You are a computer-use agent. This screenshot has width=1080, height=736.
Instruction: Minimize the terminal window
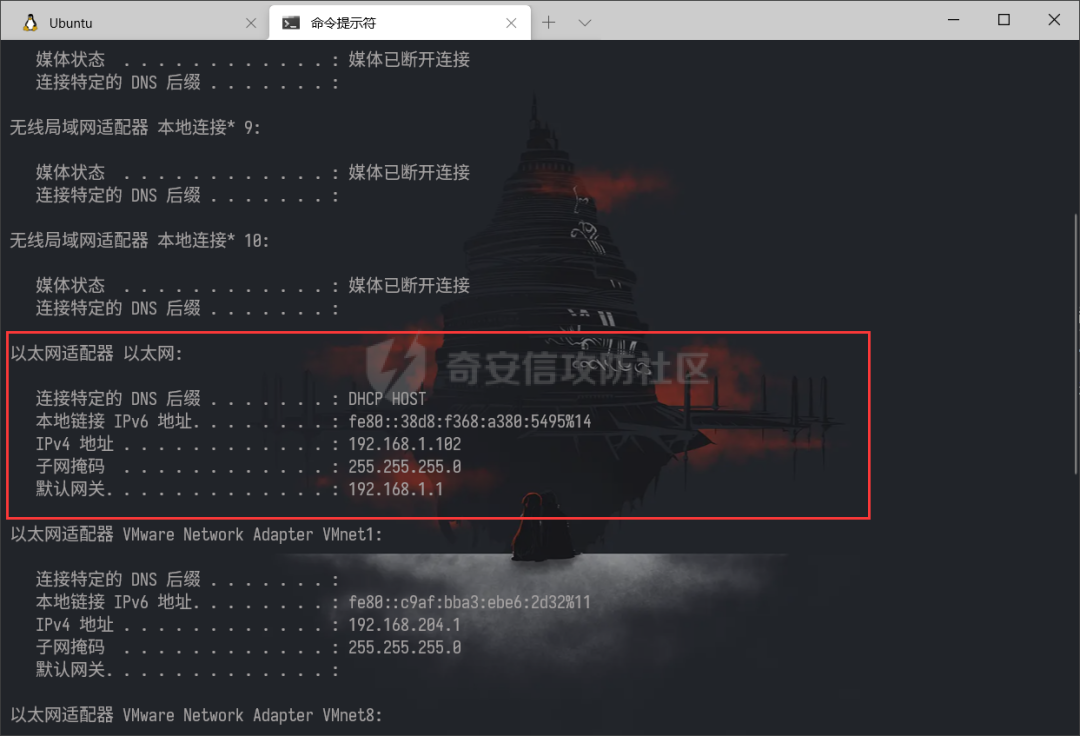click(x=953, y=20)
